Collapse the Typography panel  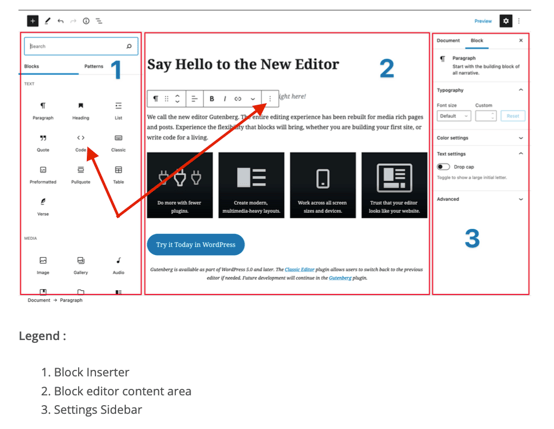click(480, 90)
